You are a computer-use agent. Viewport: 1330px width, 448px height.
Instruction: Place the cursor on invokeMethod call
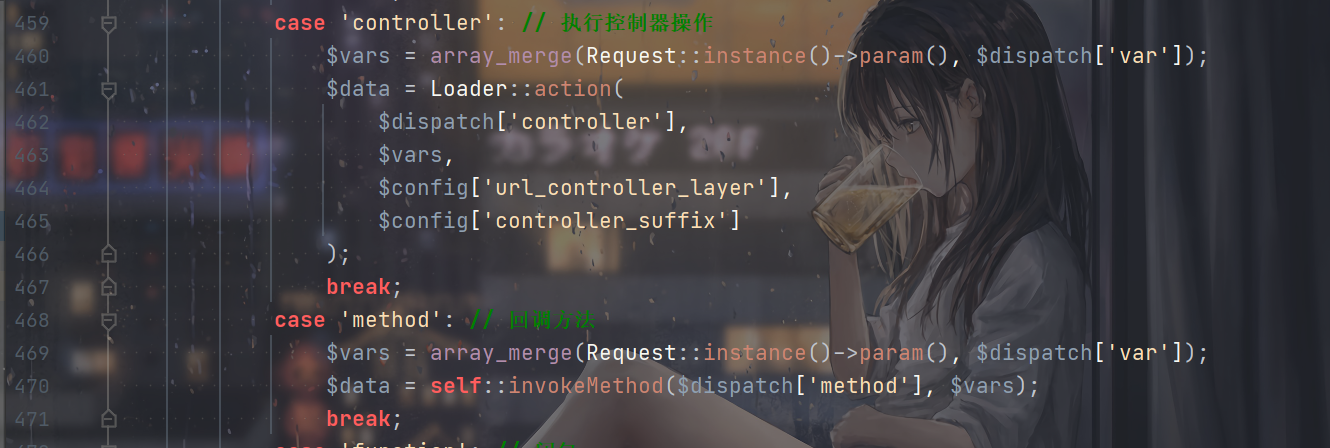pos(586,386)
